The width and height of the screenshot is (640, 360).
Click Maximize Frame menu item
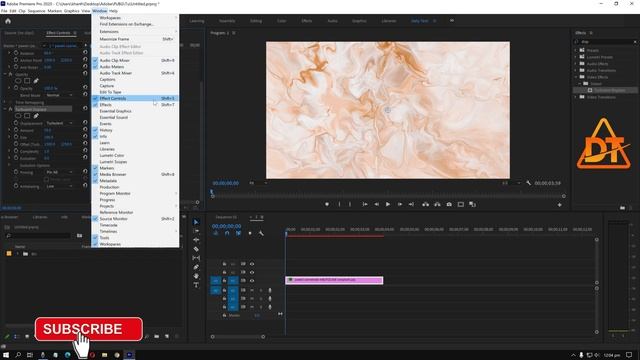135,39
